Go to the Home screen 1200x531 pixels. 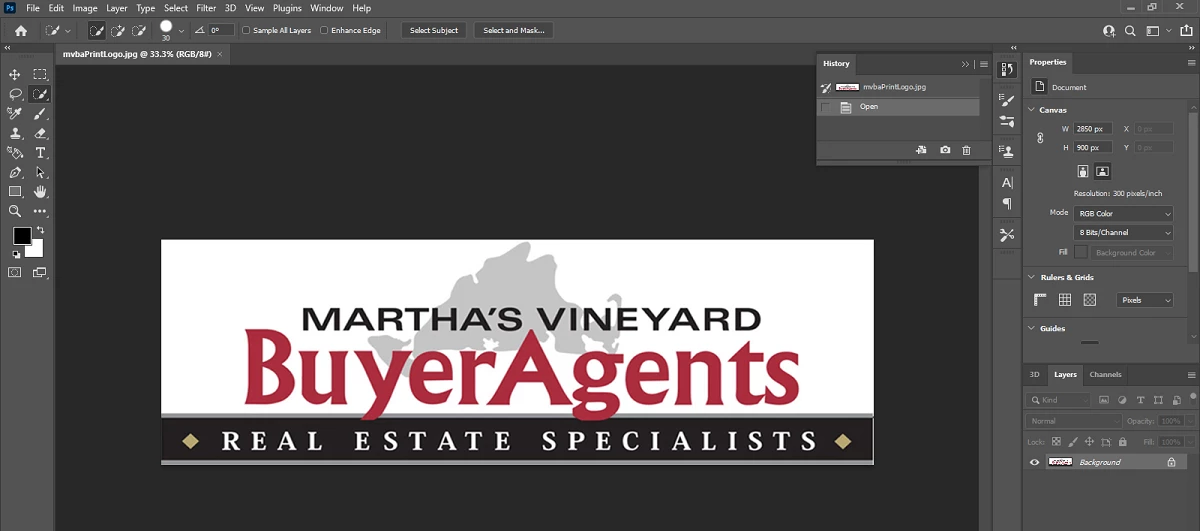[20, 30]
